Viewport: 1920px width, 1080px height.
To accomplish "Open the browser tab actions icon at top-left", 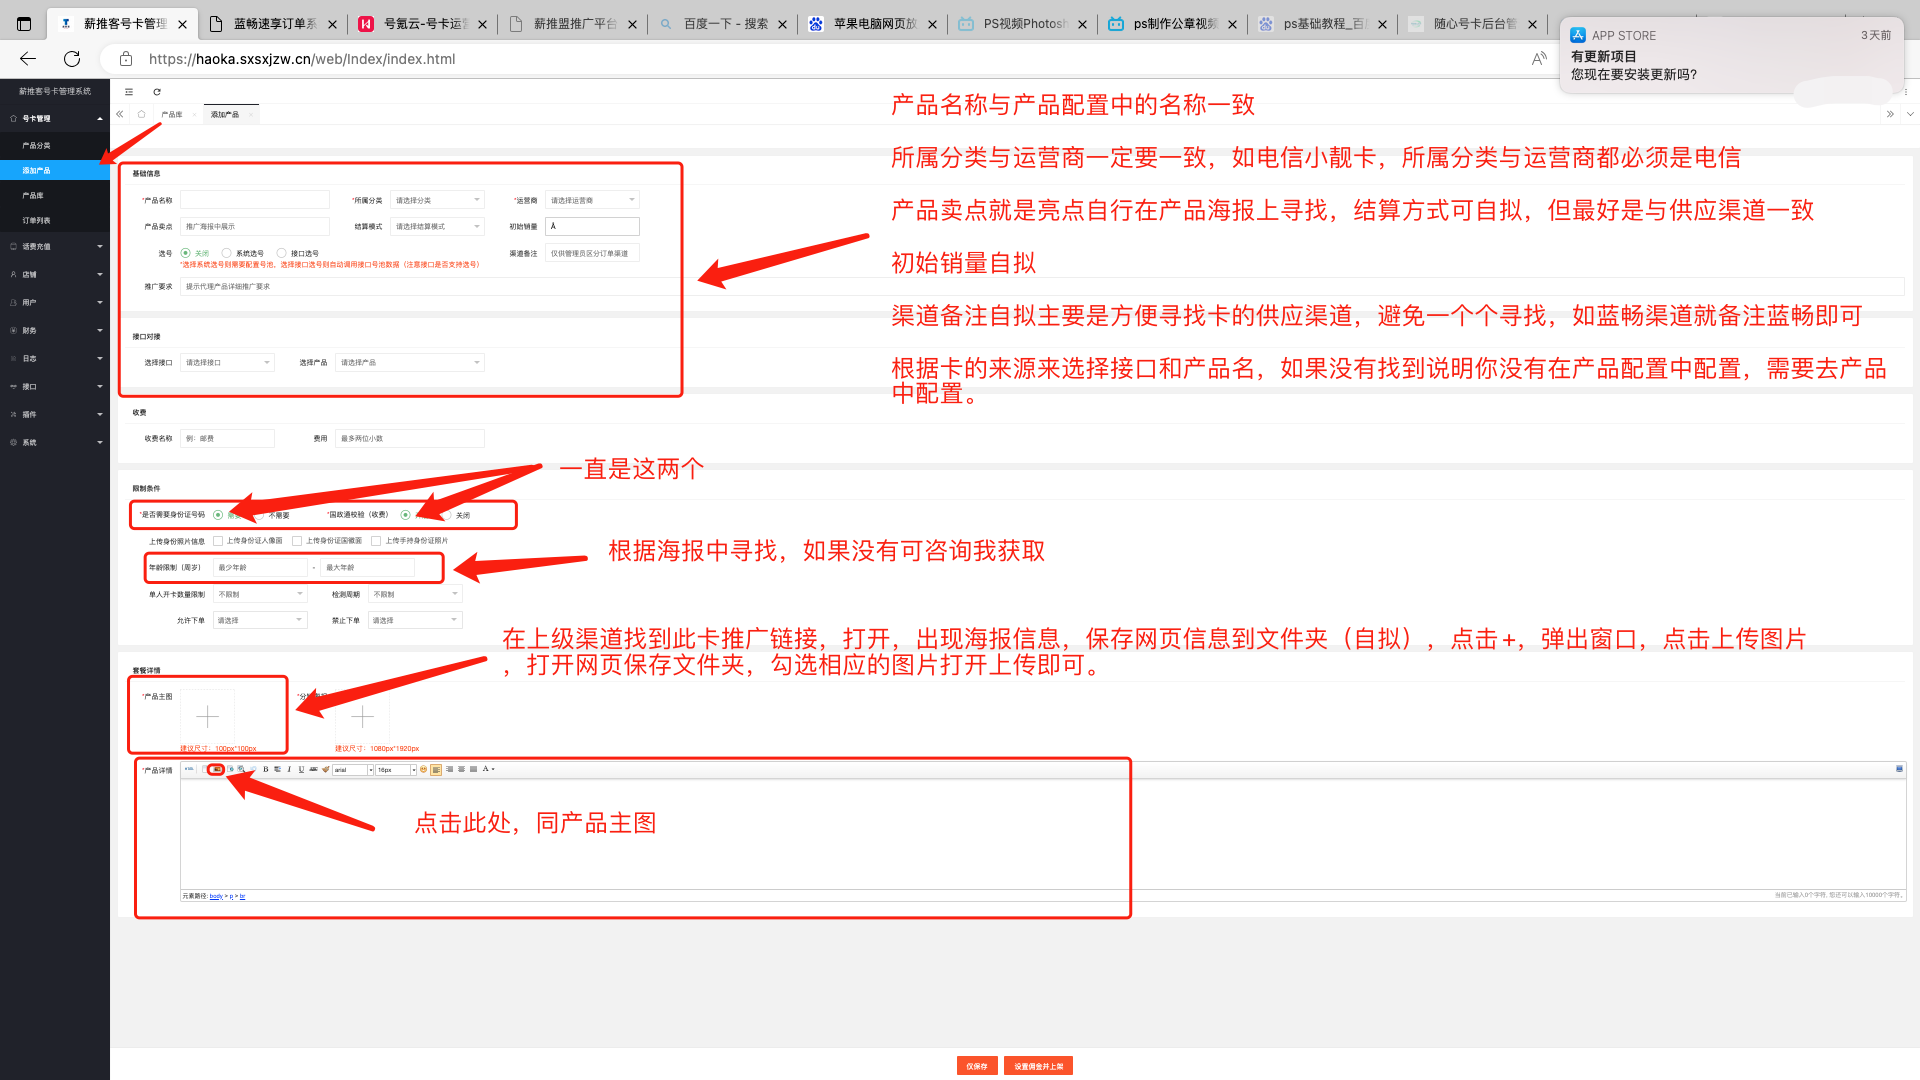I will coord(24,24).
